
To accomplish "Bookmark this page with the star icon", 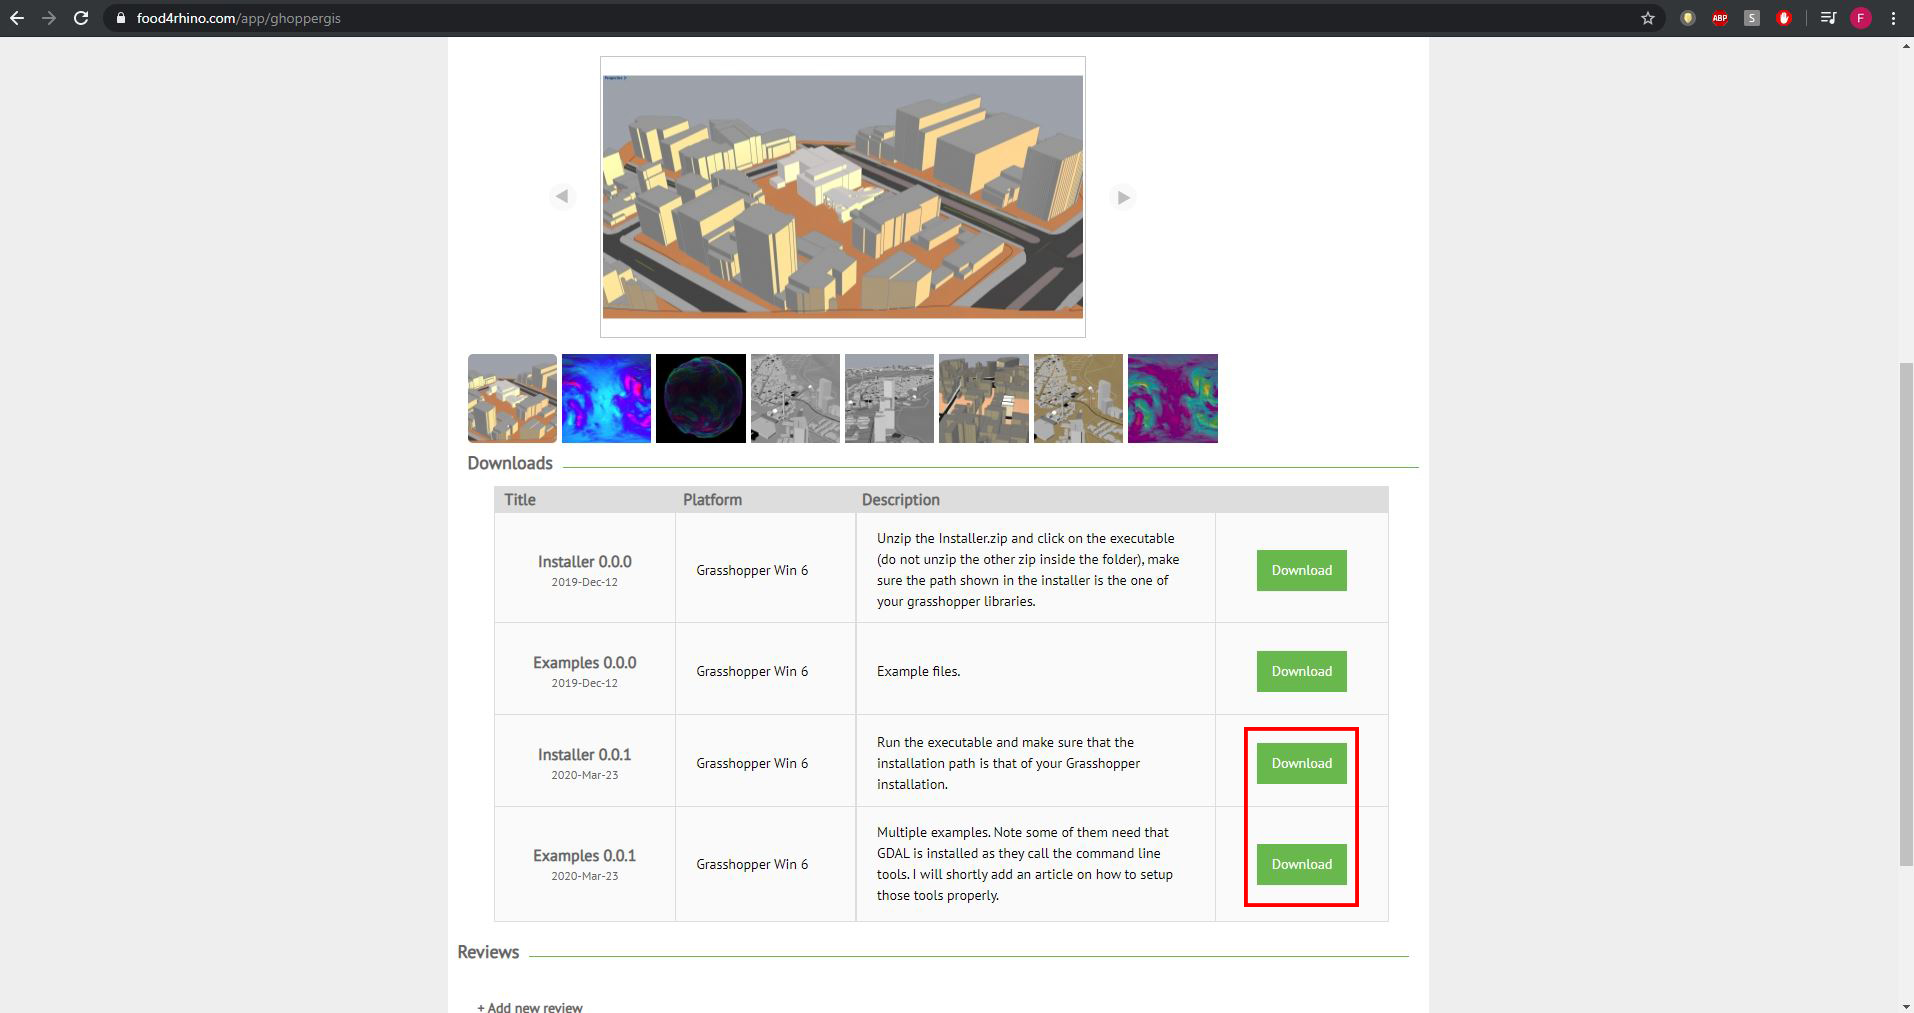I will pos(1648,18).
